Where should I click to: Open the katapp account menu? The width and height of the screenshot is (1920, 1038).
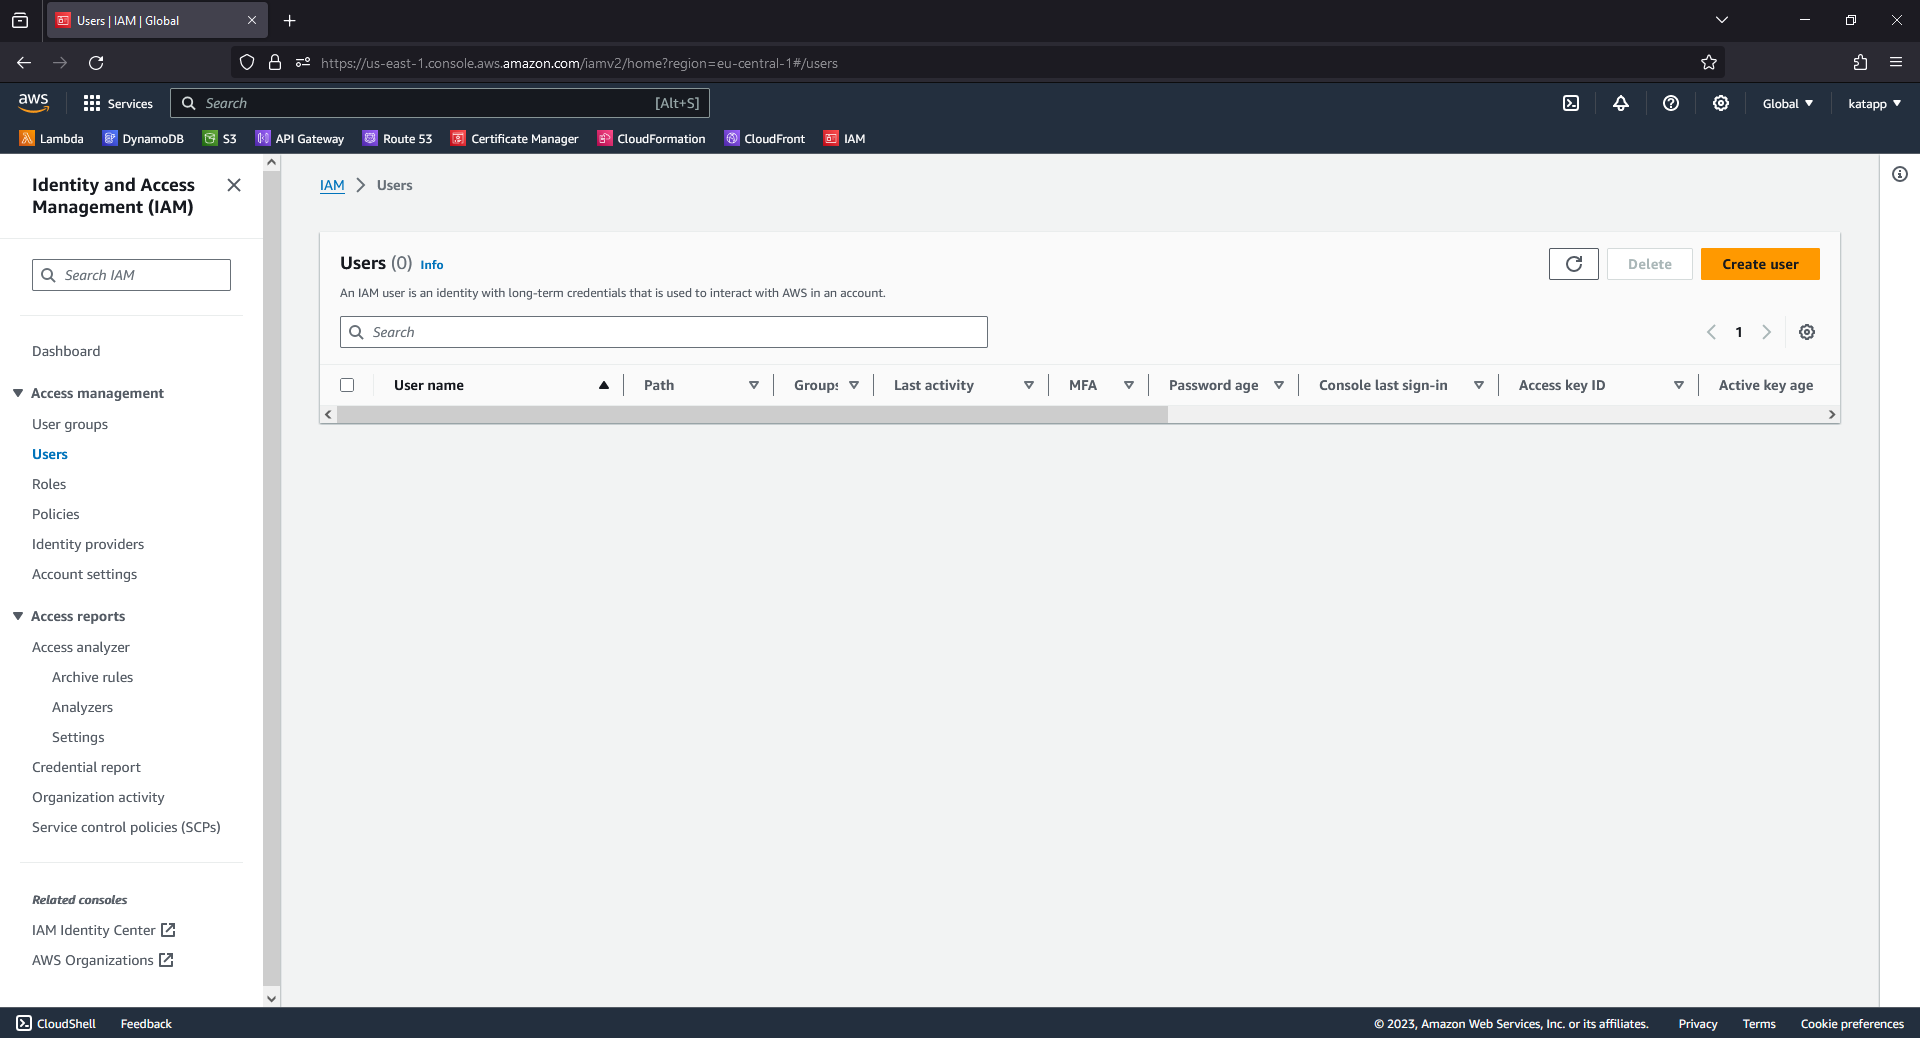[1874, 103]
